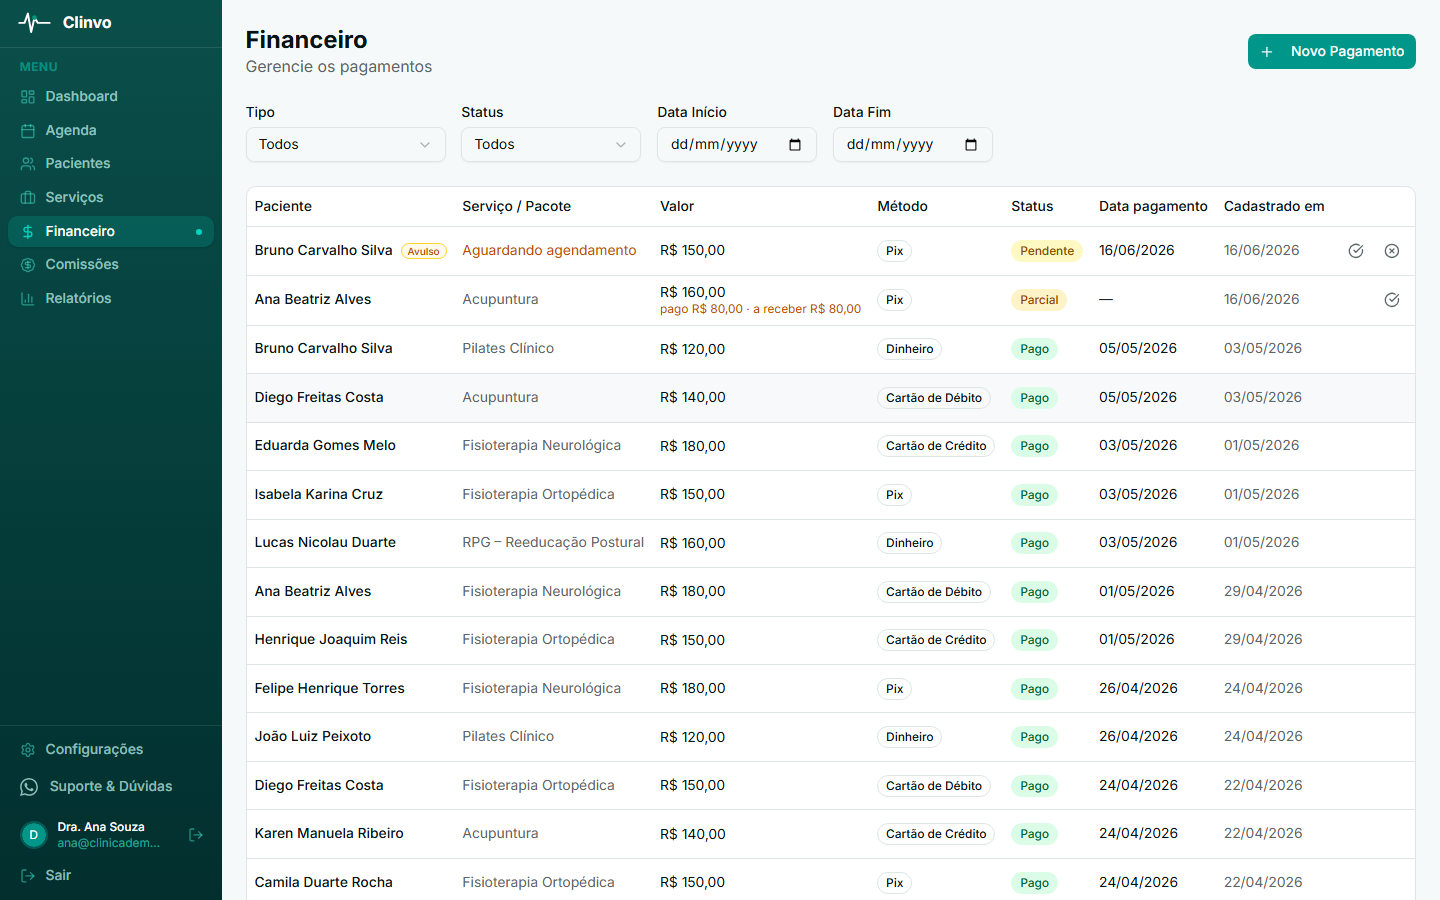Open the calendar picker in Data Fim
Screen dimensions: 1440x900
tap(971, 145)
